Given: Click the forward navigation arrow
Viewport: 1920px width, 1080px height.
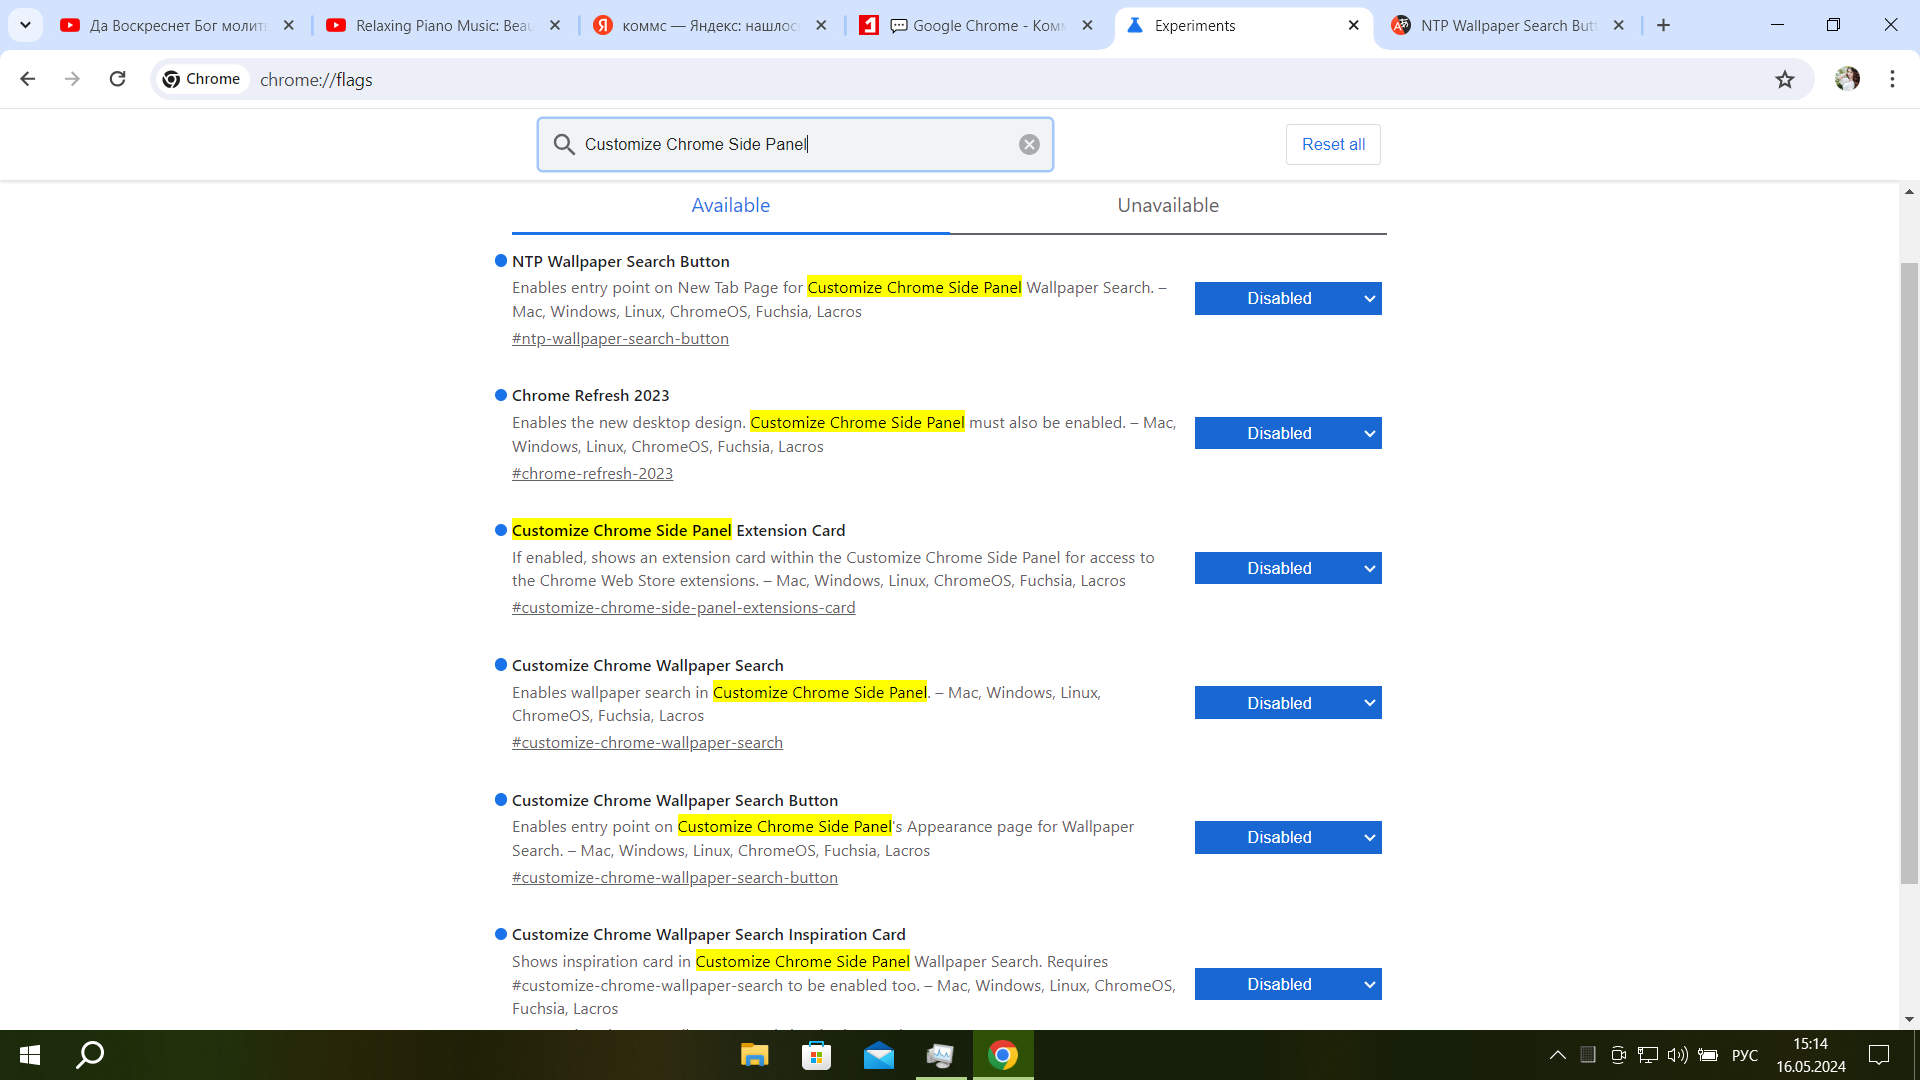Looking at the screenshot, I should (x=72, y=79).
